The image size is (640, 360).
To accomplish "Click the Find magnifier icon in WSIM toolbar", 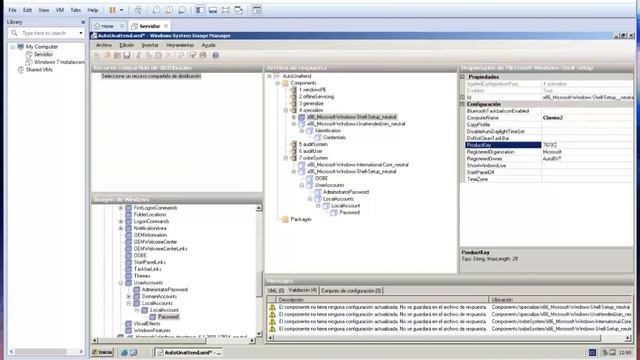I will 181,55.
